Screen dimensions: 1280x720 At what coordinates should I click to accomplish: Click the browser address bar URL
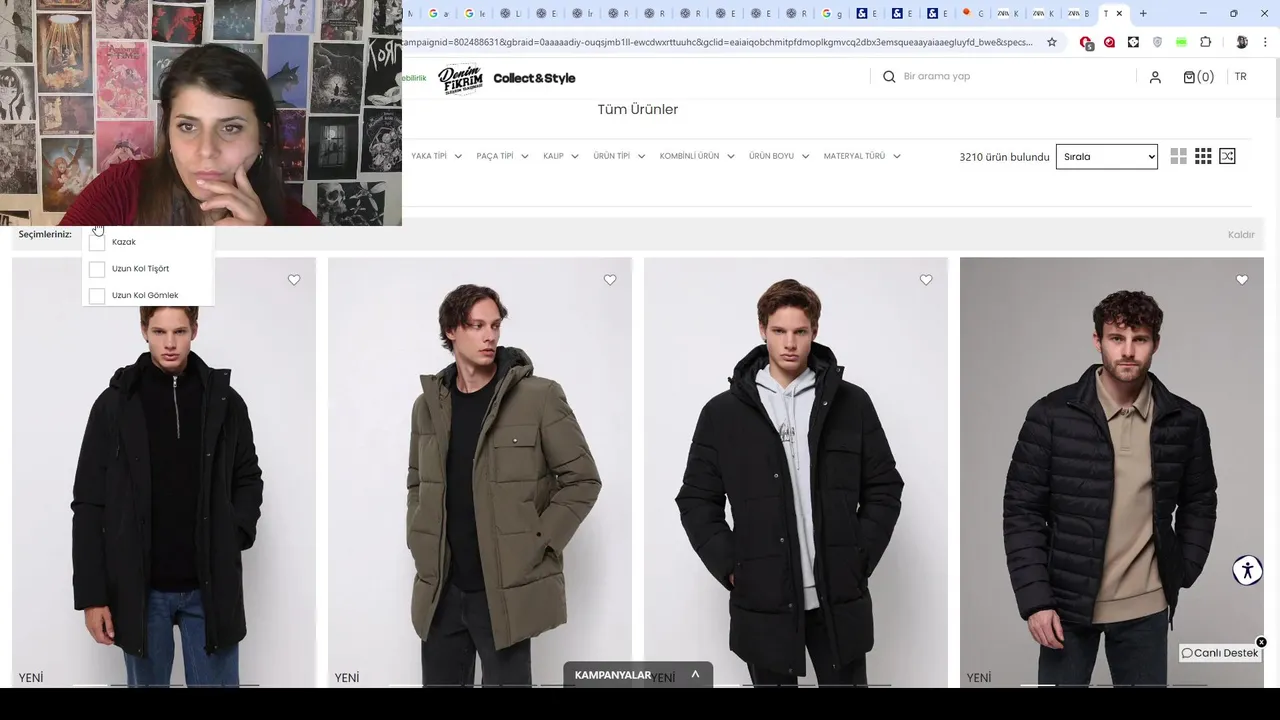[717, 42]
